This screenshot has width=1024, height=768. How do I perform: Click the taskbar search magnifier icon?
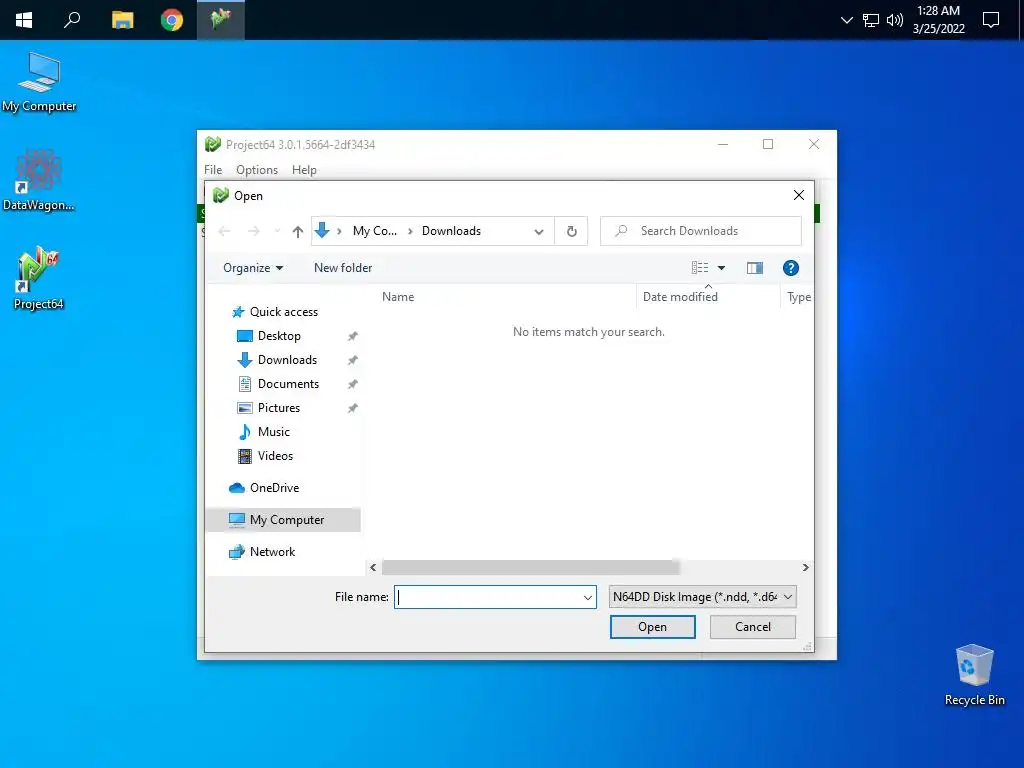(72, 20)
